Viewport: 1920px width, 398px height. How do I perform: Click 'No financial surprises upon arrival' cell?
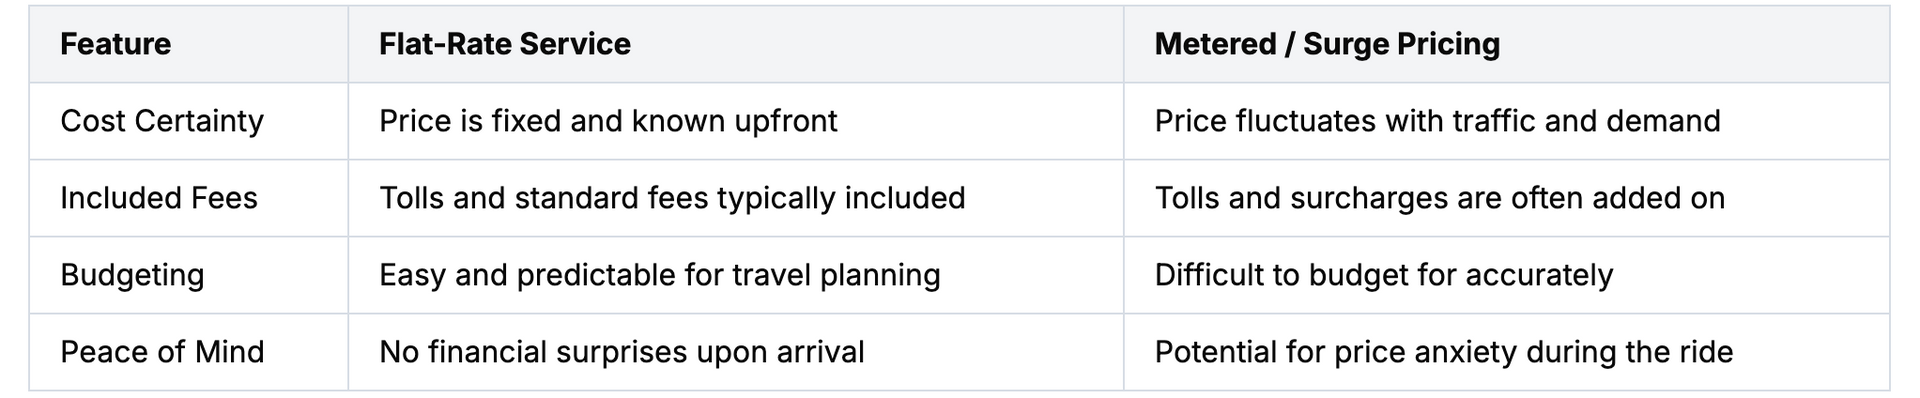pyautogui.click(x=622, y=352)
